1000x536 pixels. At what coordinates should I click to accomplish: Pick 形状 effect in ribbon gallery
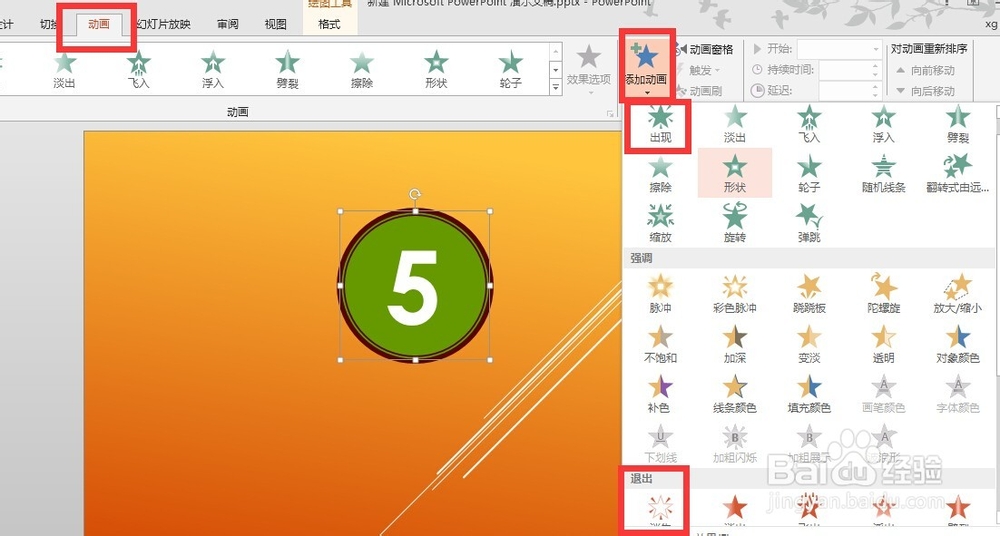436,70
